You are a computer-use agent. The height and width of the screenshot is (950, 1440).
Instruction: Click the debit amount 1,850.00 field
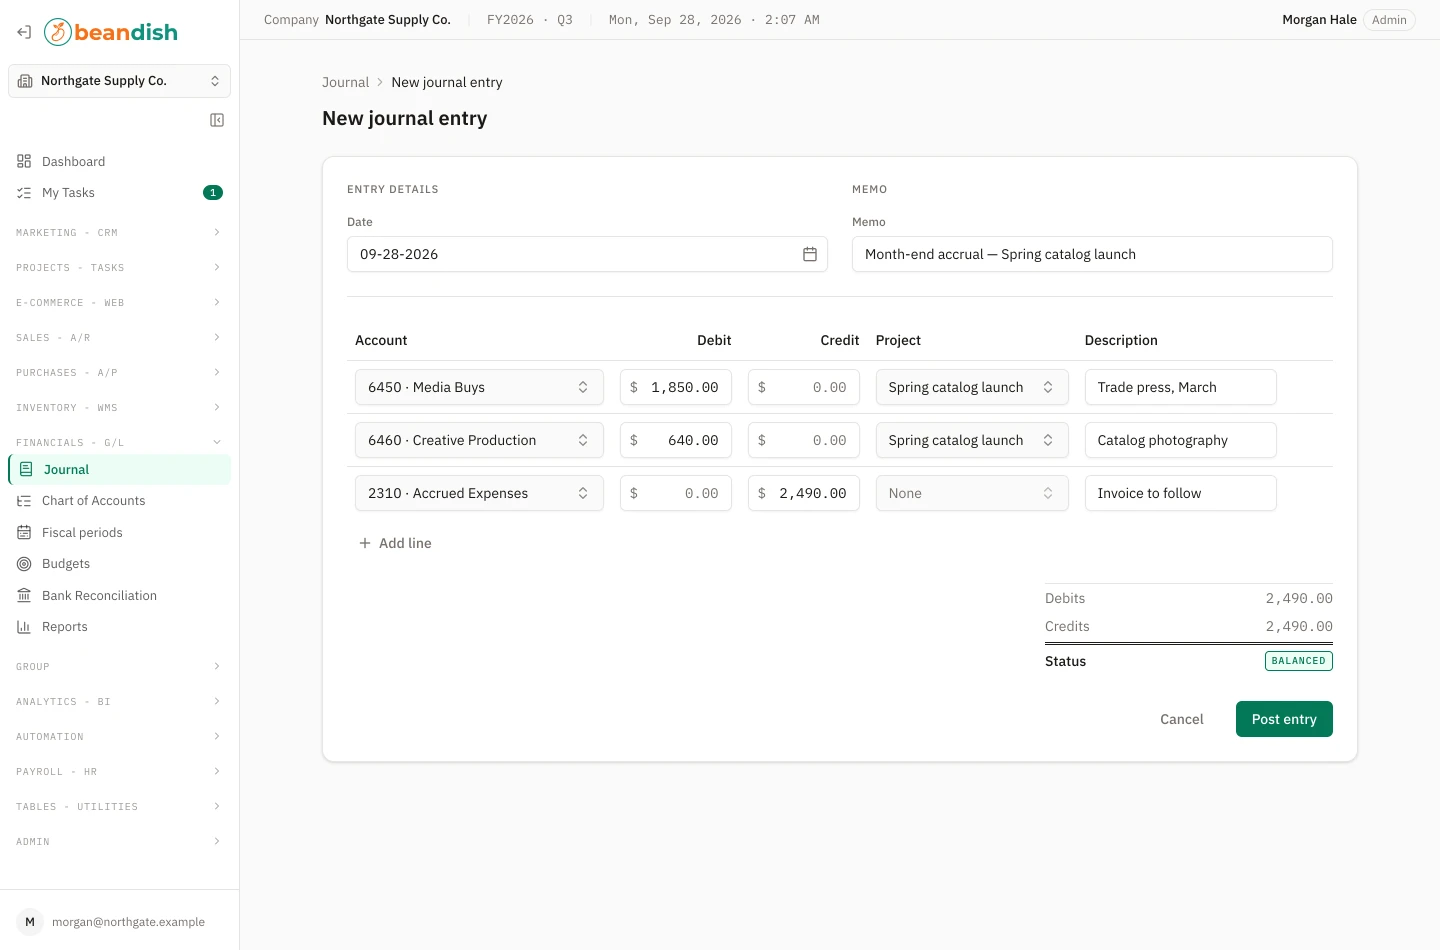pyautogui.click(x=676, y=387)
